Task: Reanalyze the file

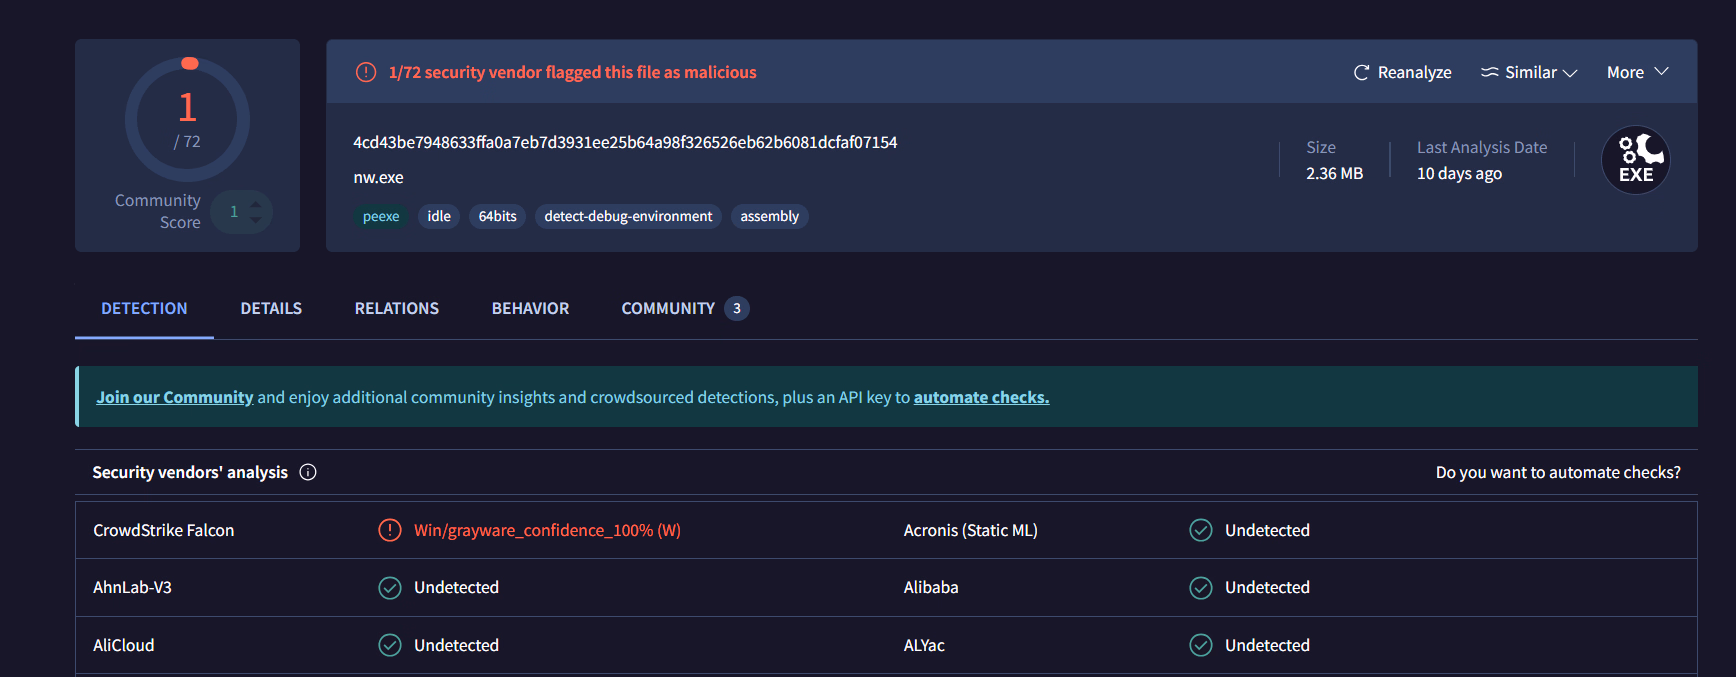Action: coord(1402,72)
